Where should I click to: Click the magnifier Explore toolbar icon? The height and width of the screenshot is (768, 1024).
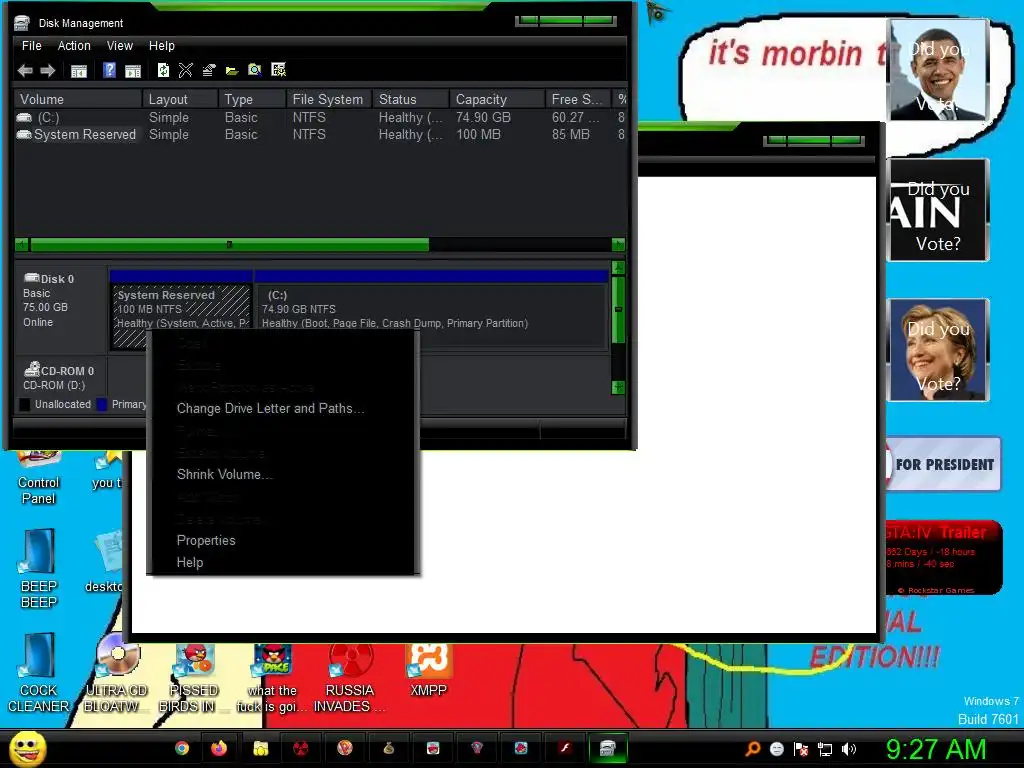[255, 70]
